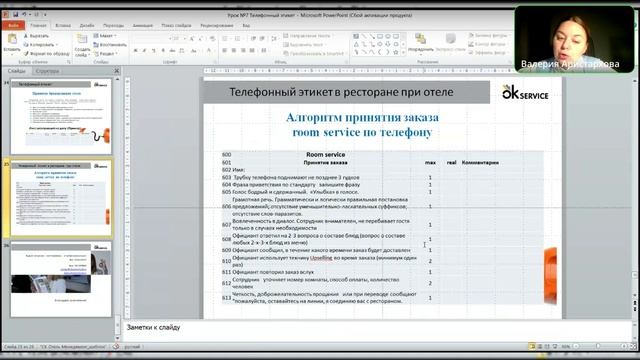
Task: Click Center text alignment icon
Action: 234,50
